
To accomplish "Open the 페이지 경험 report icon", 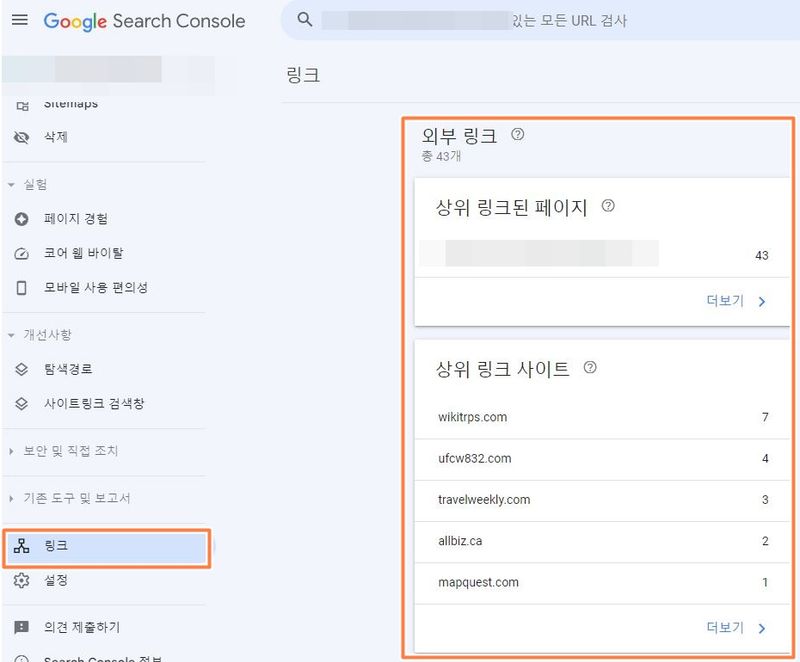I will click(22, 216).
